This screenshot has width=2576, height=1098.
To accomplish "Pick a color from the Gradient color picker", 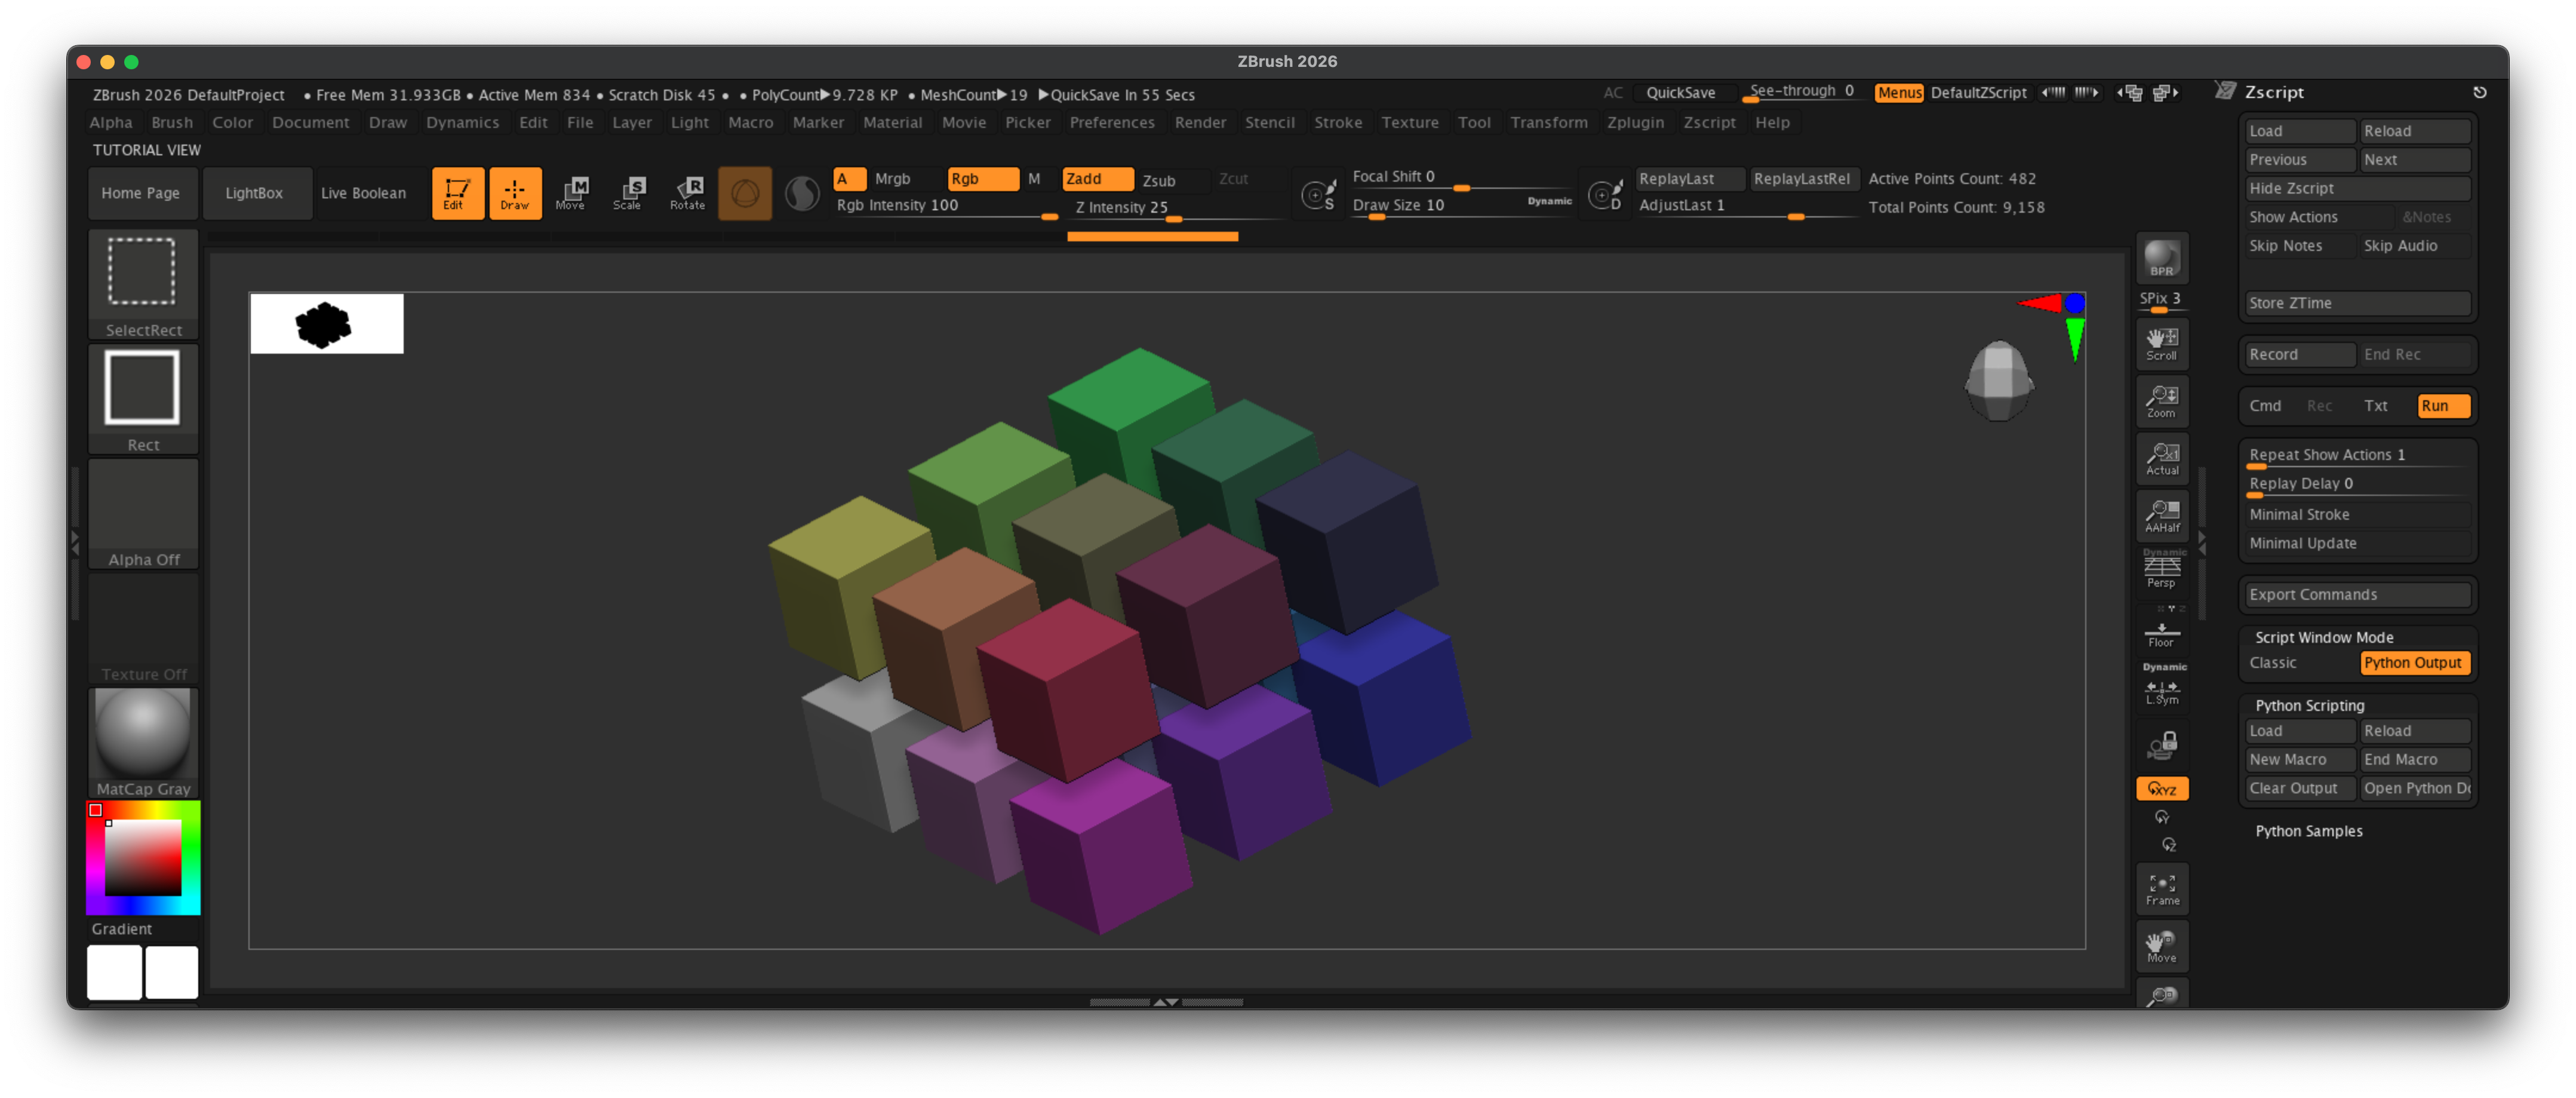I will [143, 857].
